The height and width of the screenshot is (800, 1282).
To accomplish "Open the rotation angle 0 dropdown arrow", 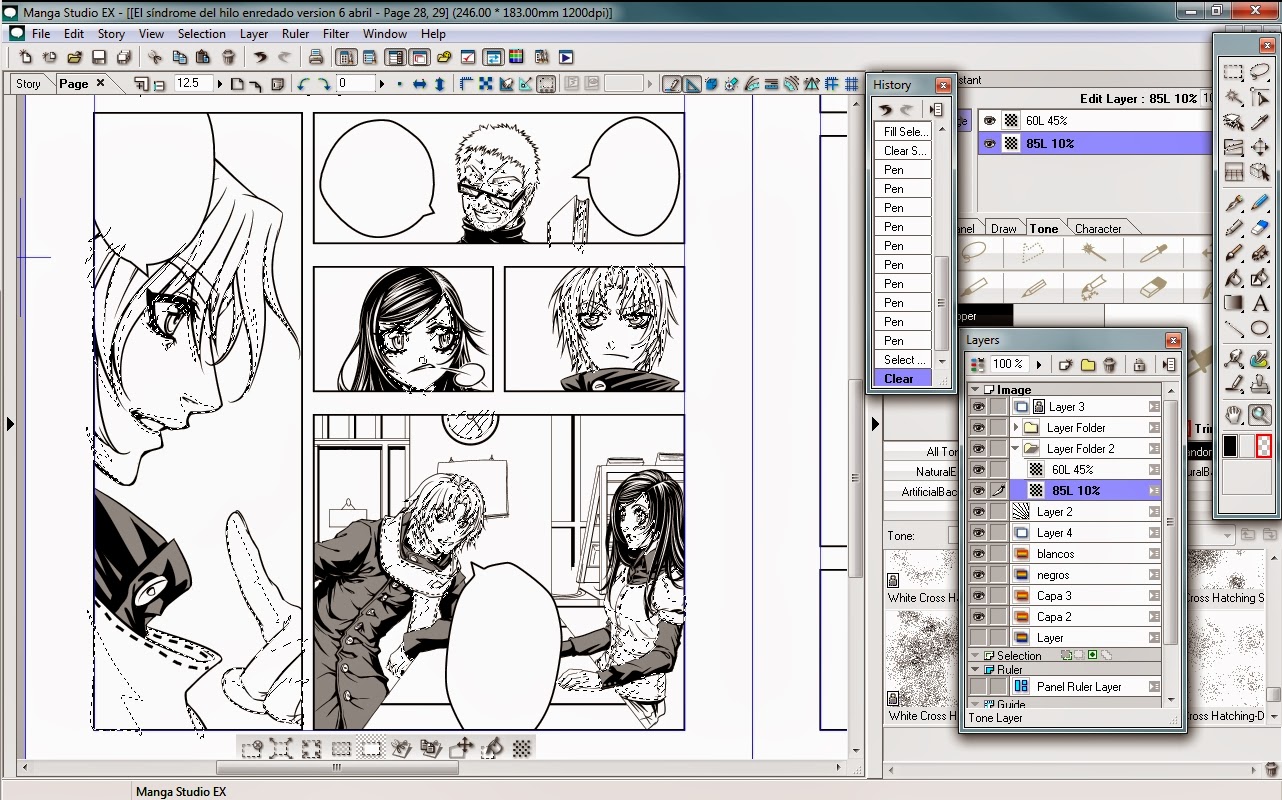I will pyautogui.click(x=382, y=84).
